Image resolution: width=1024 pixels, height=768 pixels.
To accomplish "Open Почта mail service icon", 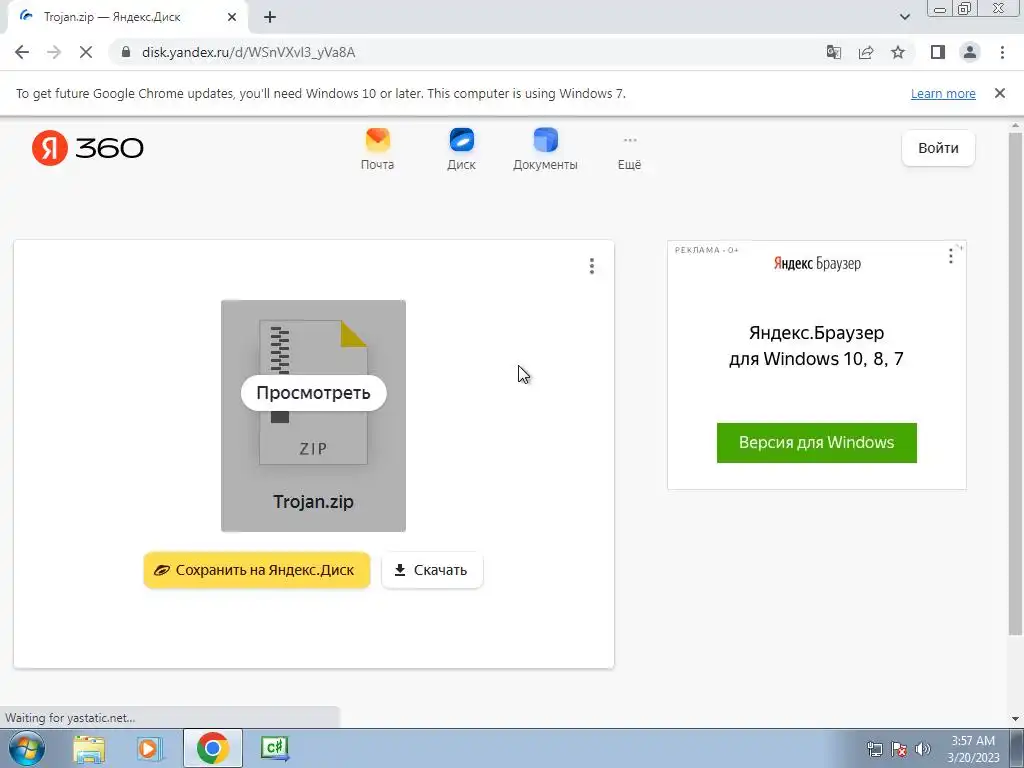I will (377, 150).
